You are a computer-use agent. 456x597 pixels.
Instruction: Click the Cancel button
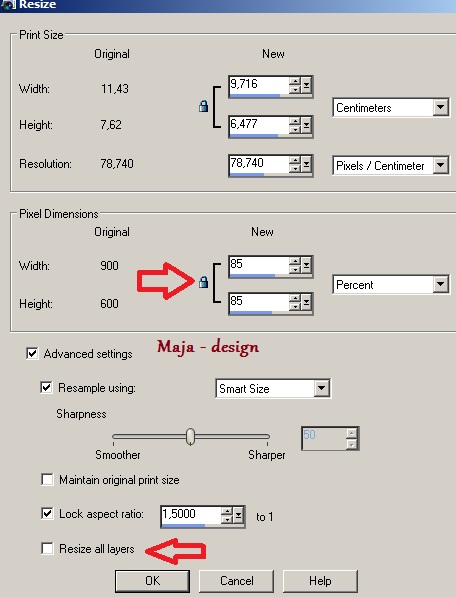tap(236, 581)
